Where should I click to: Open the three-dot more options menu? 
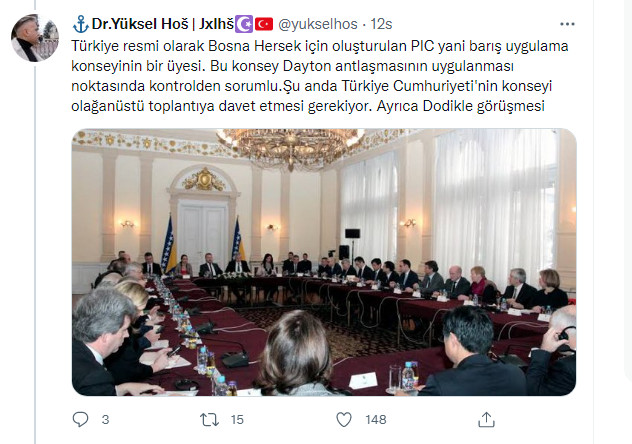pyautogui.click(x=567, y=24)
